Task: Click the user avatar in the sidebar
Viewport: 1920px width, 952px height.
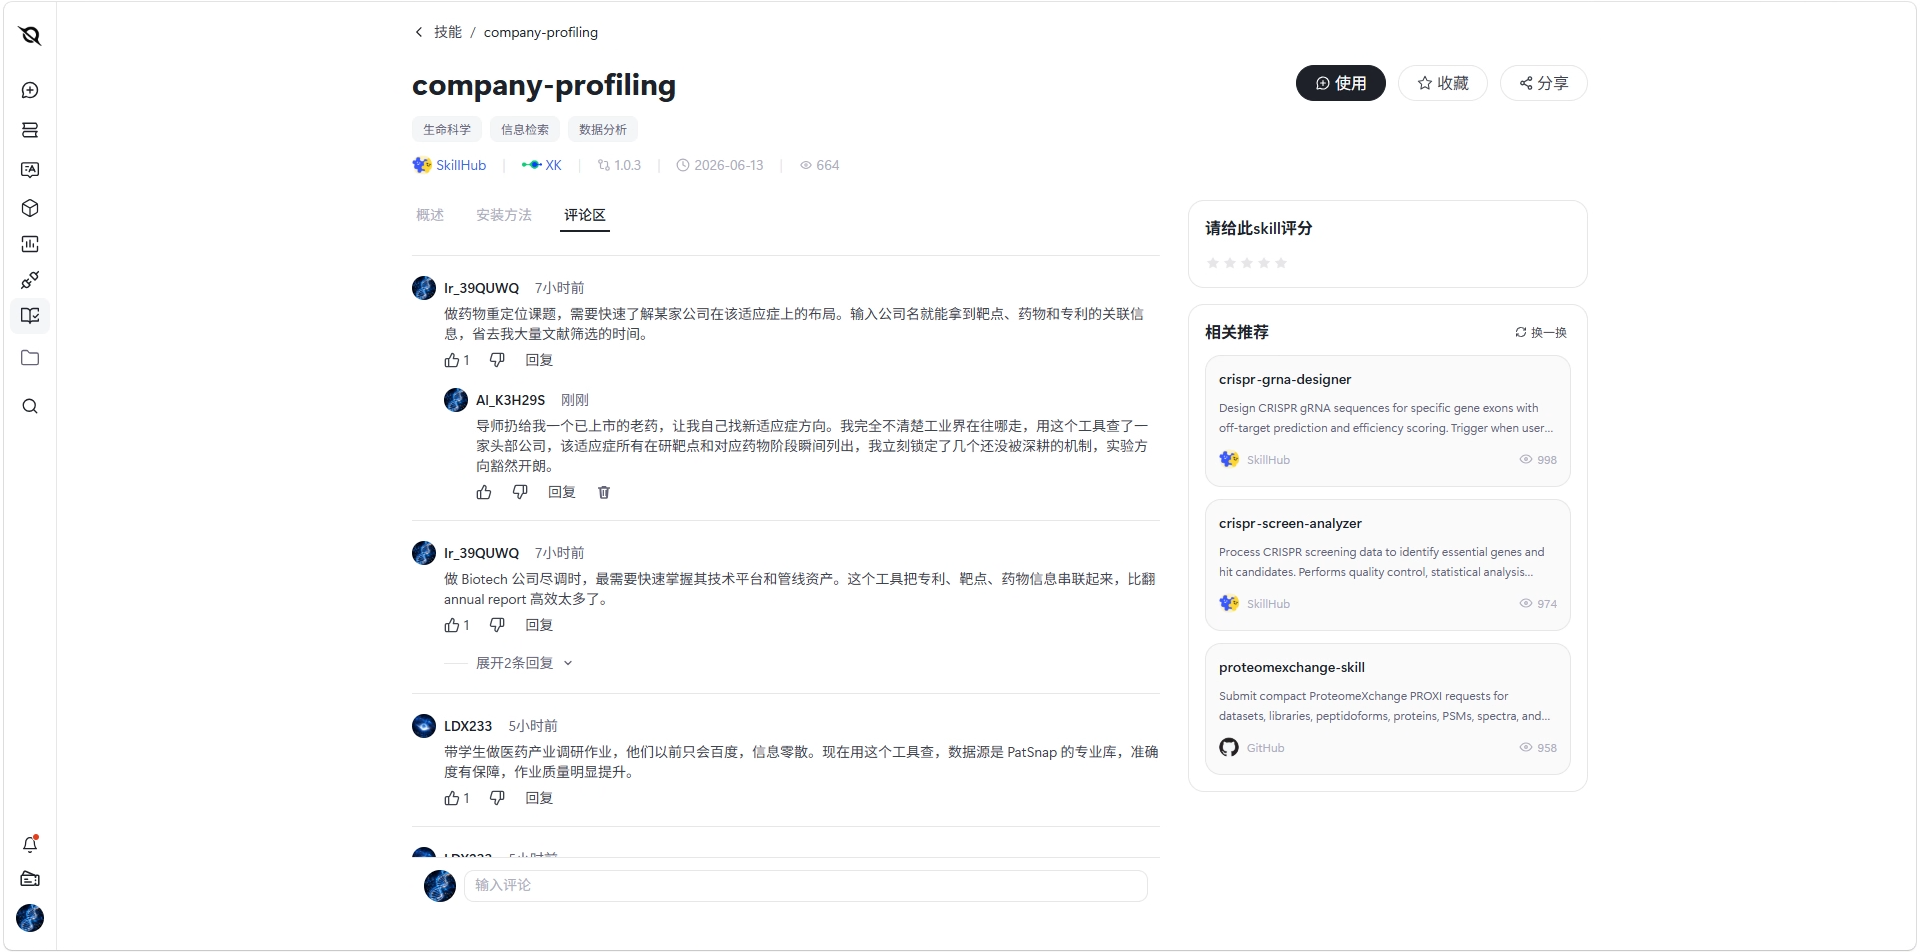Action: (30, 918)
